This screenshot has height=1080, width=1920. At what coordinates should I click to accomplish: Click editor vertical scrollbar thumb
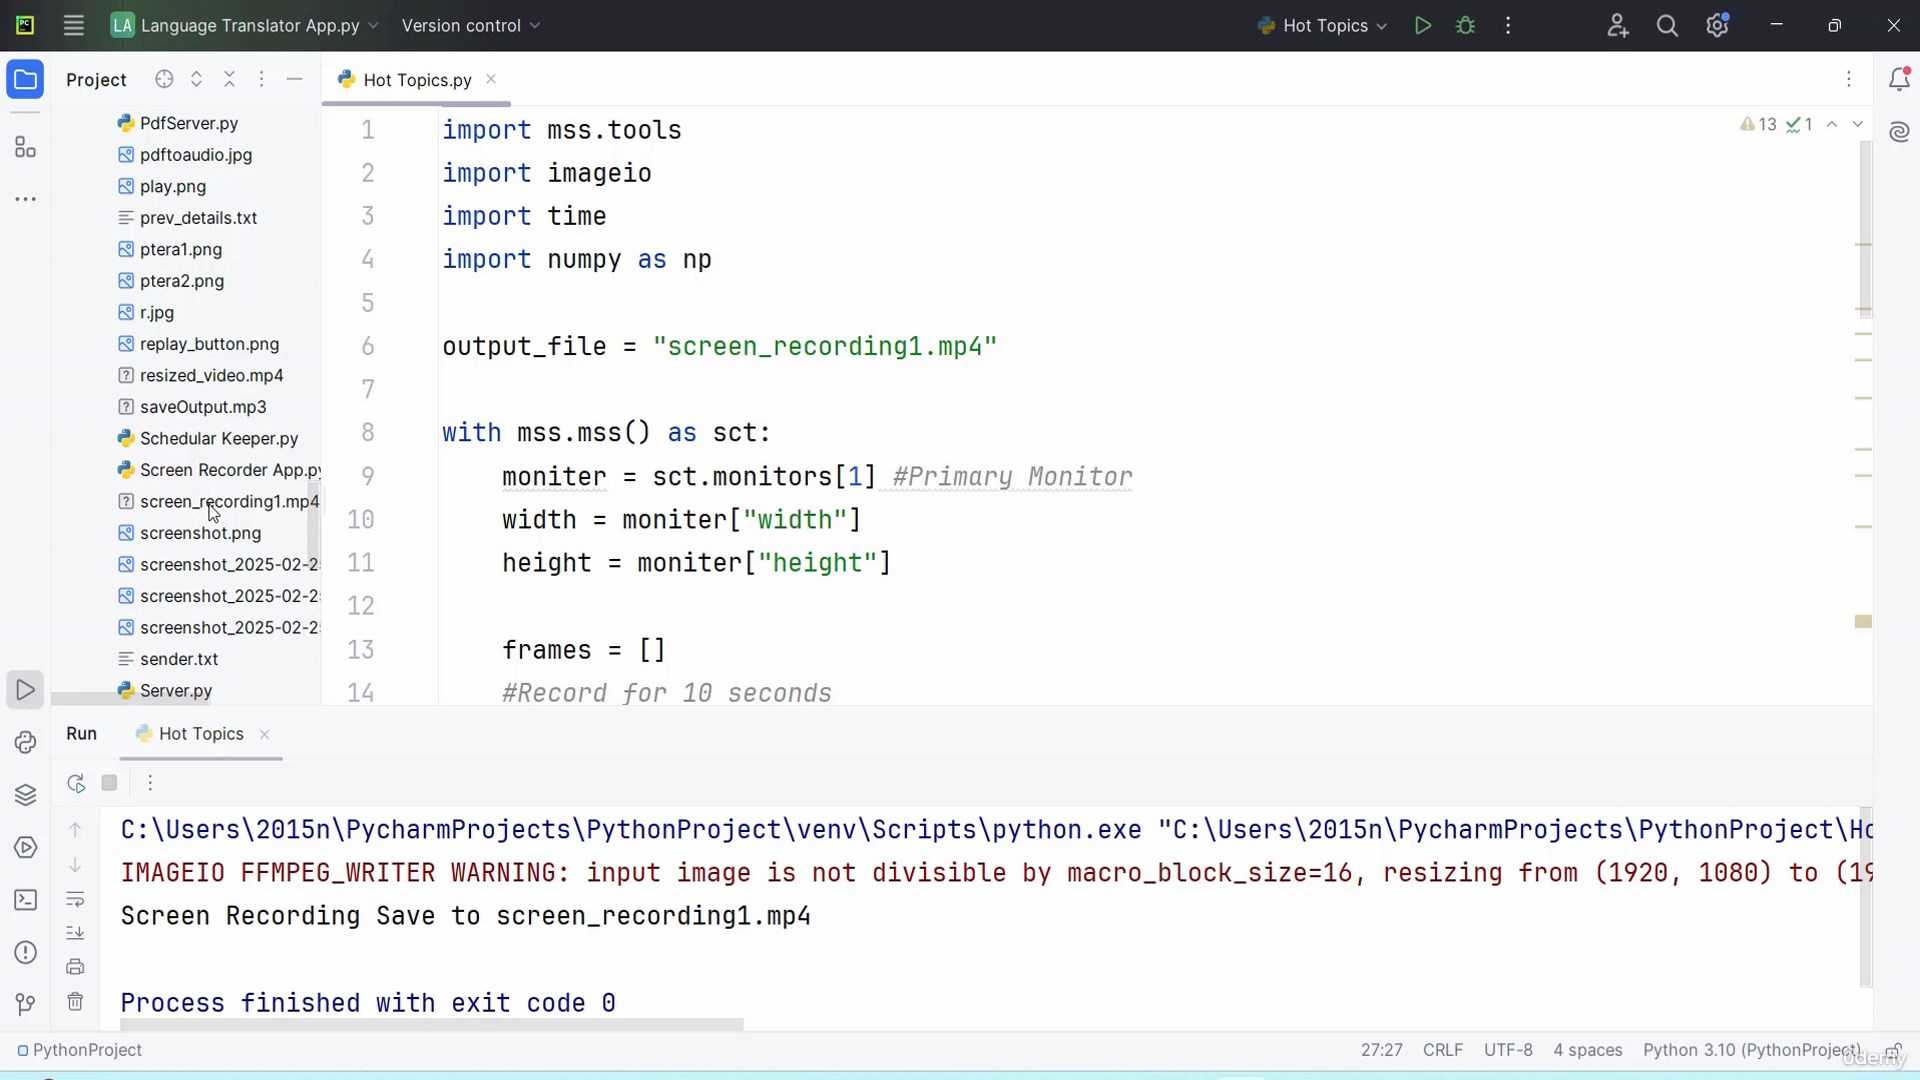1865,229
